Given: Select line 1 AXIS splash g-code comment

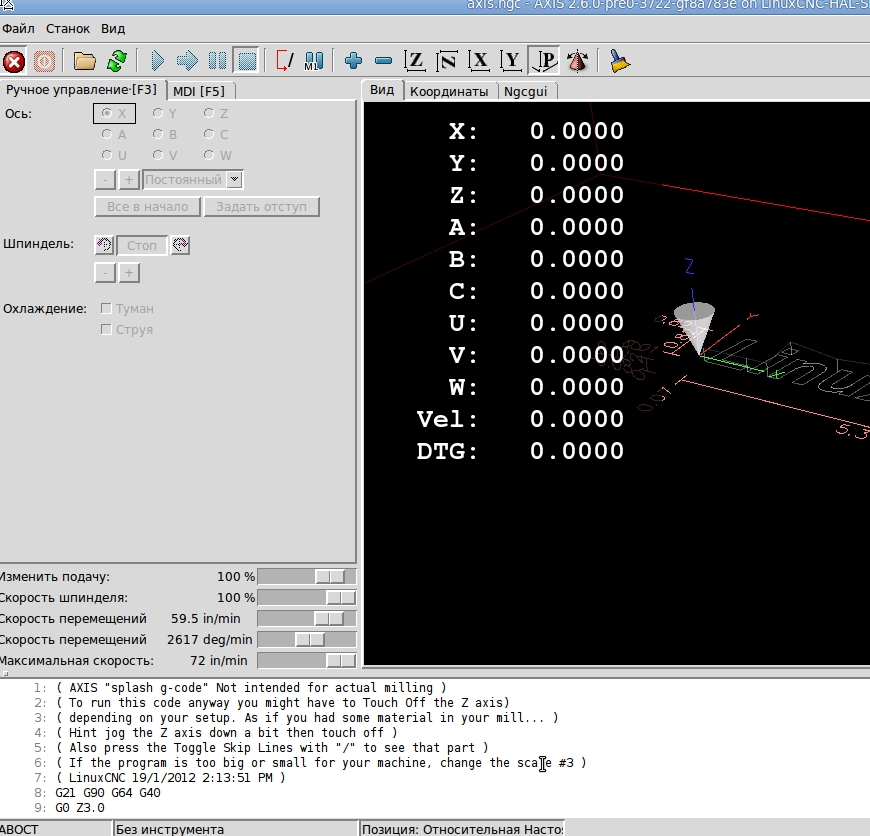Looking at the screenshot, I should point(251,688).
